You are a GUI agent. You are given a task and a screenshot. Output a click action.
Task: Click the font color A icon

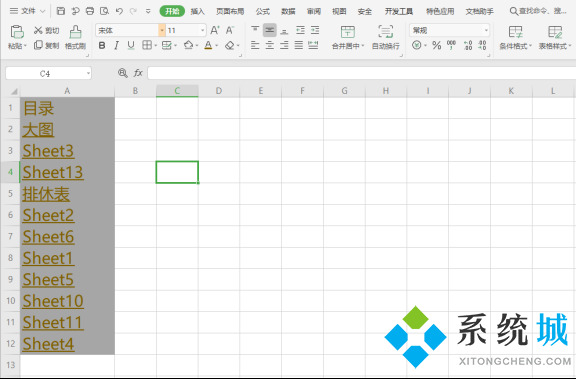(x=208, y=45)
